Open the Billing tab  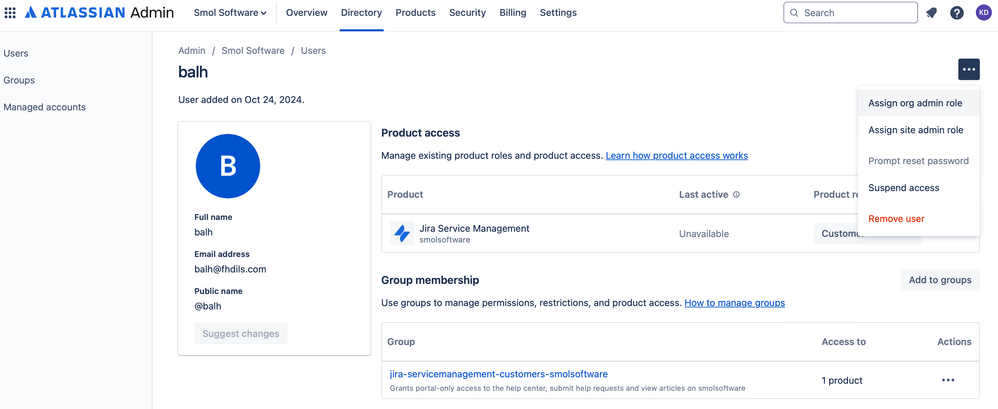[513, 13]
